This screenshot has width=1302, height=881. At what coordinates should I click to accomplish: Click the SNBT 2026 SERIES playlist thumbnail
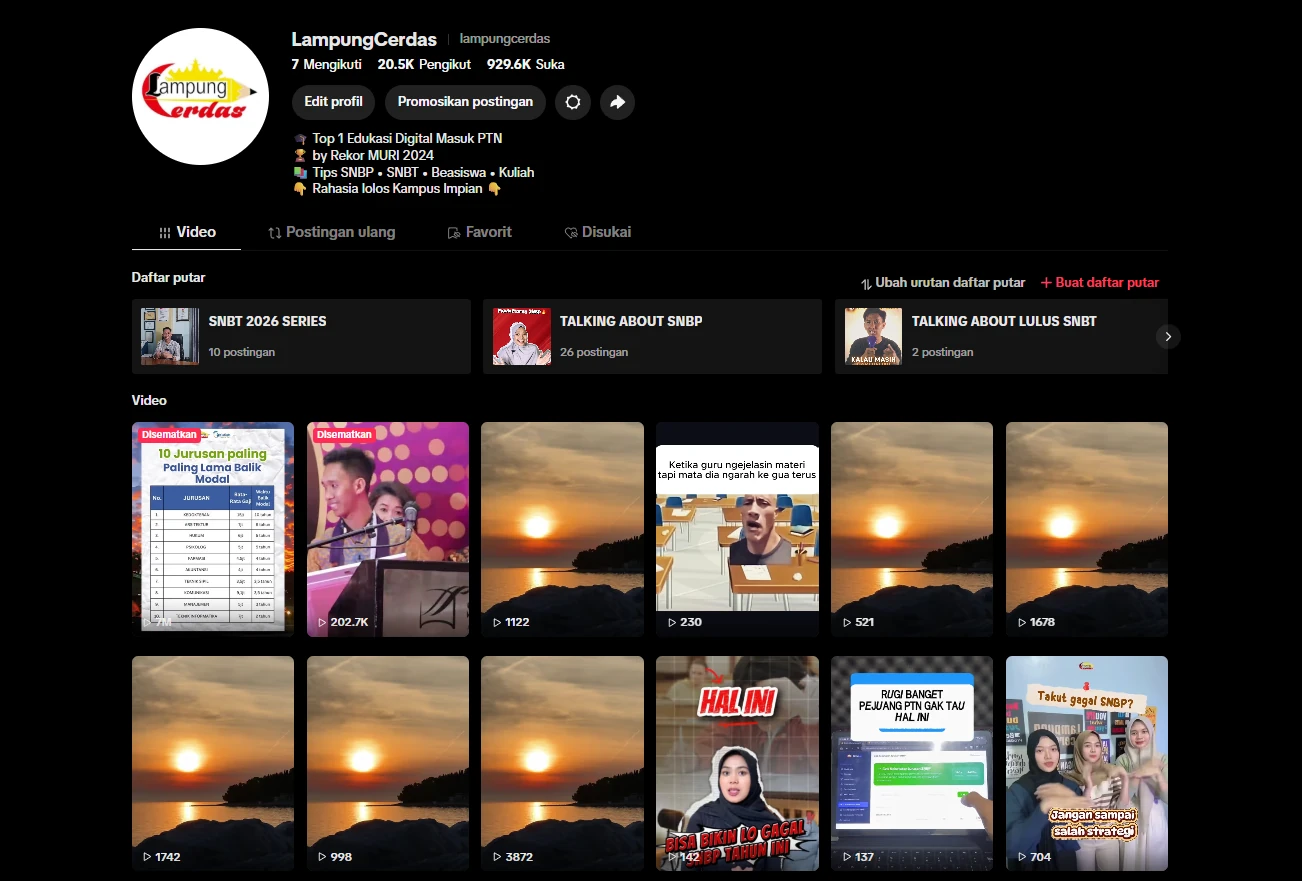pyautogui.click(x=170, y=336)
